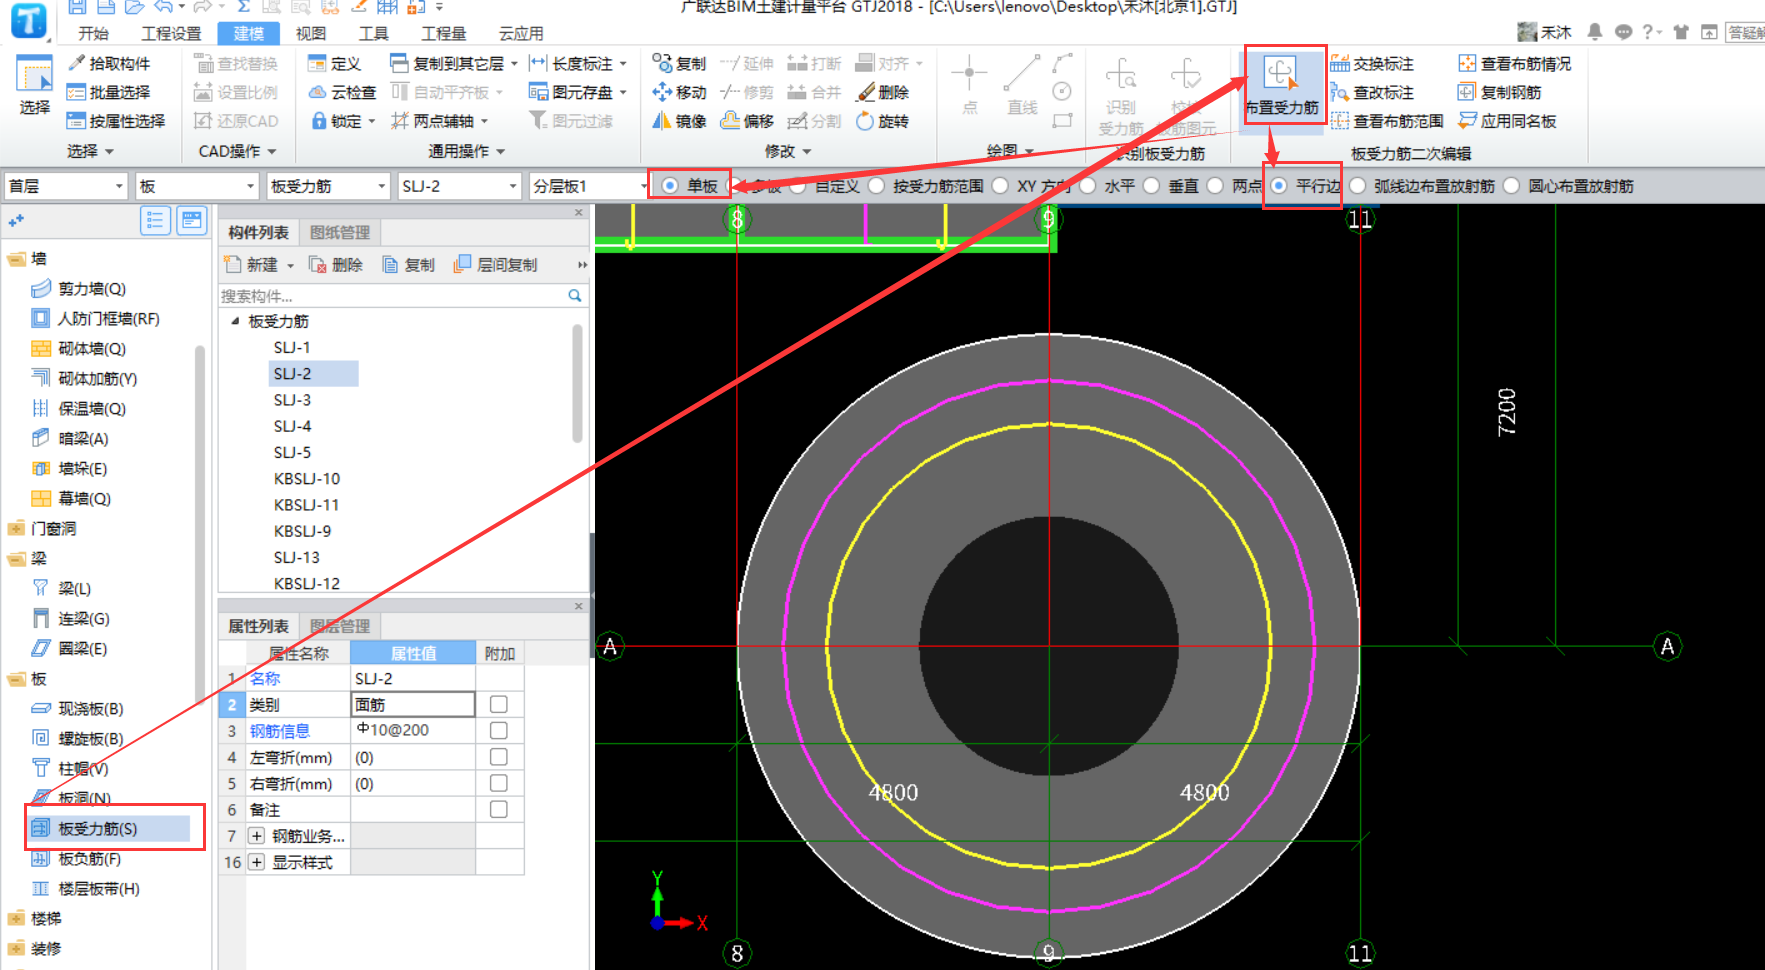Click the 批量选择 batch select icon
1765x970 pixels.
coord(76,92)
